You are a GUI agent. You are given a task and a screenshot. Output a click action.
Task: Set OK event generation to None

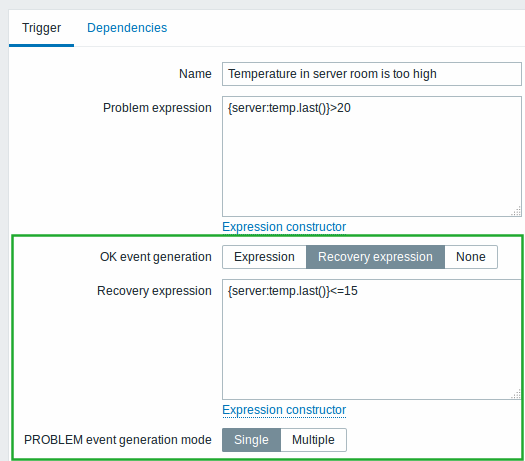tap(471, 257)
